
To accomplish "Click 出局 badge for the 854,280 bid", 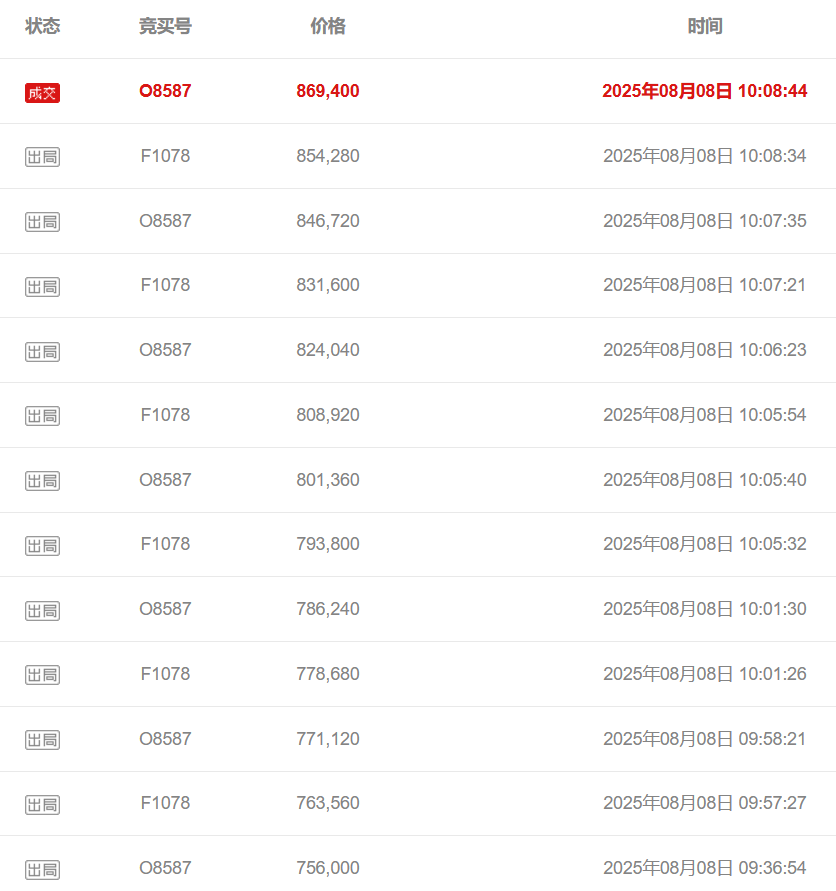I will coord(42,157).
